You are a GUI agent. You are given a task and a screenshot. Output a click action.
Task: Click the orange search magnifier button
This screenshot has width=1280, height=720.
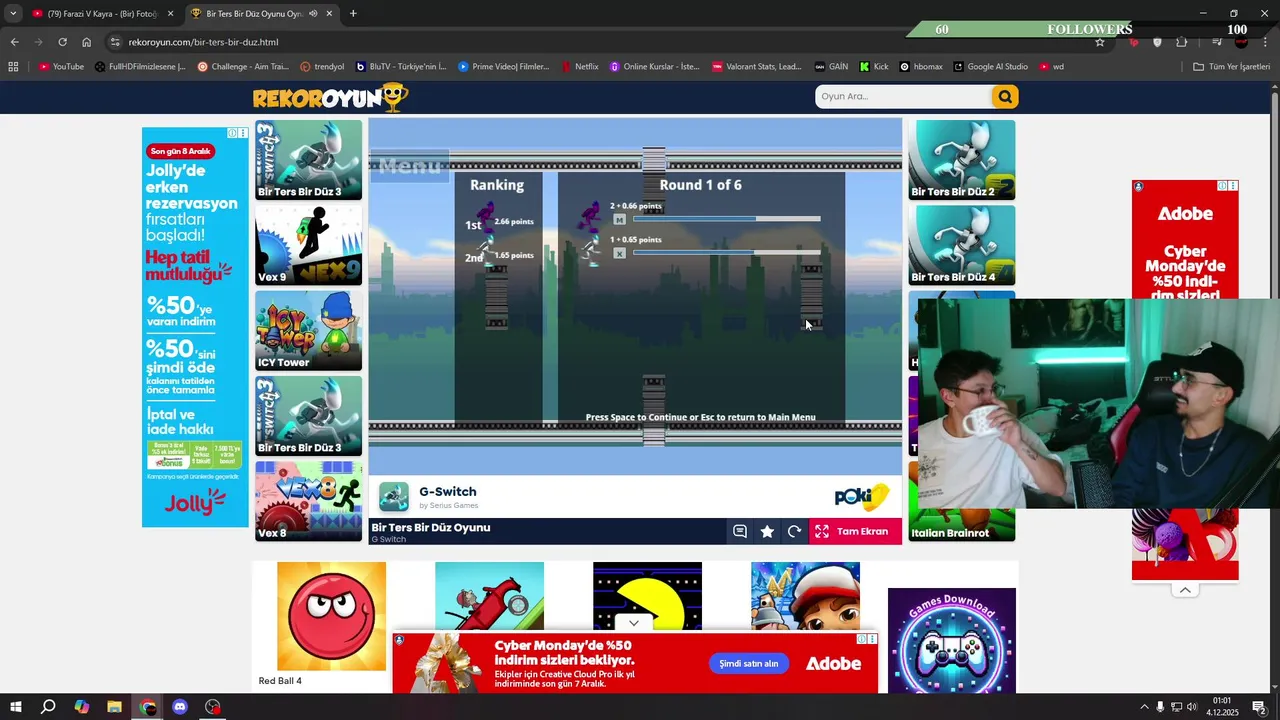click(1004, 96)
